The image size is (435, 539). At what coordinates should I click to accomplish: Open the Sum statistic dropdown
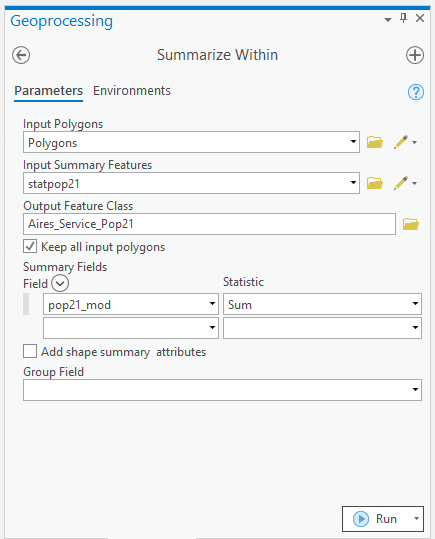415,304
